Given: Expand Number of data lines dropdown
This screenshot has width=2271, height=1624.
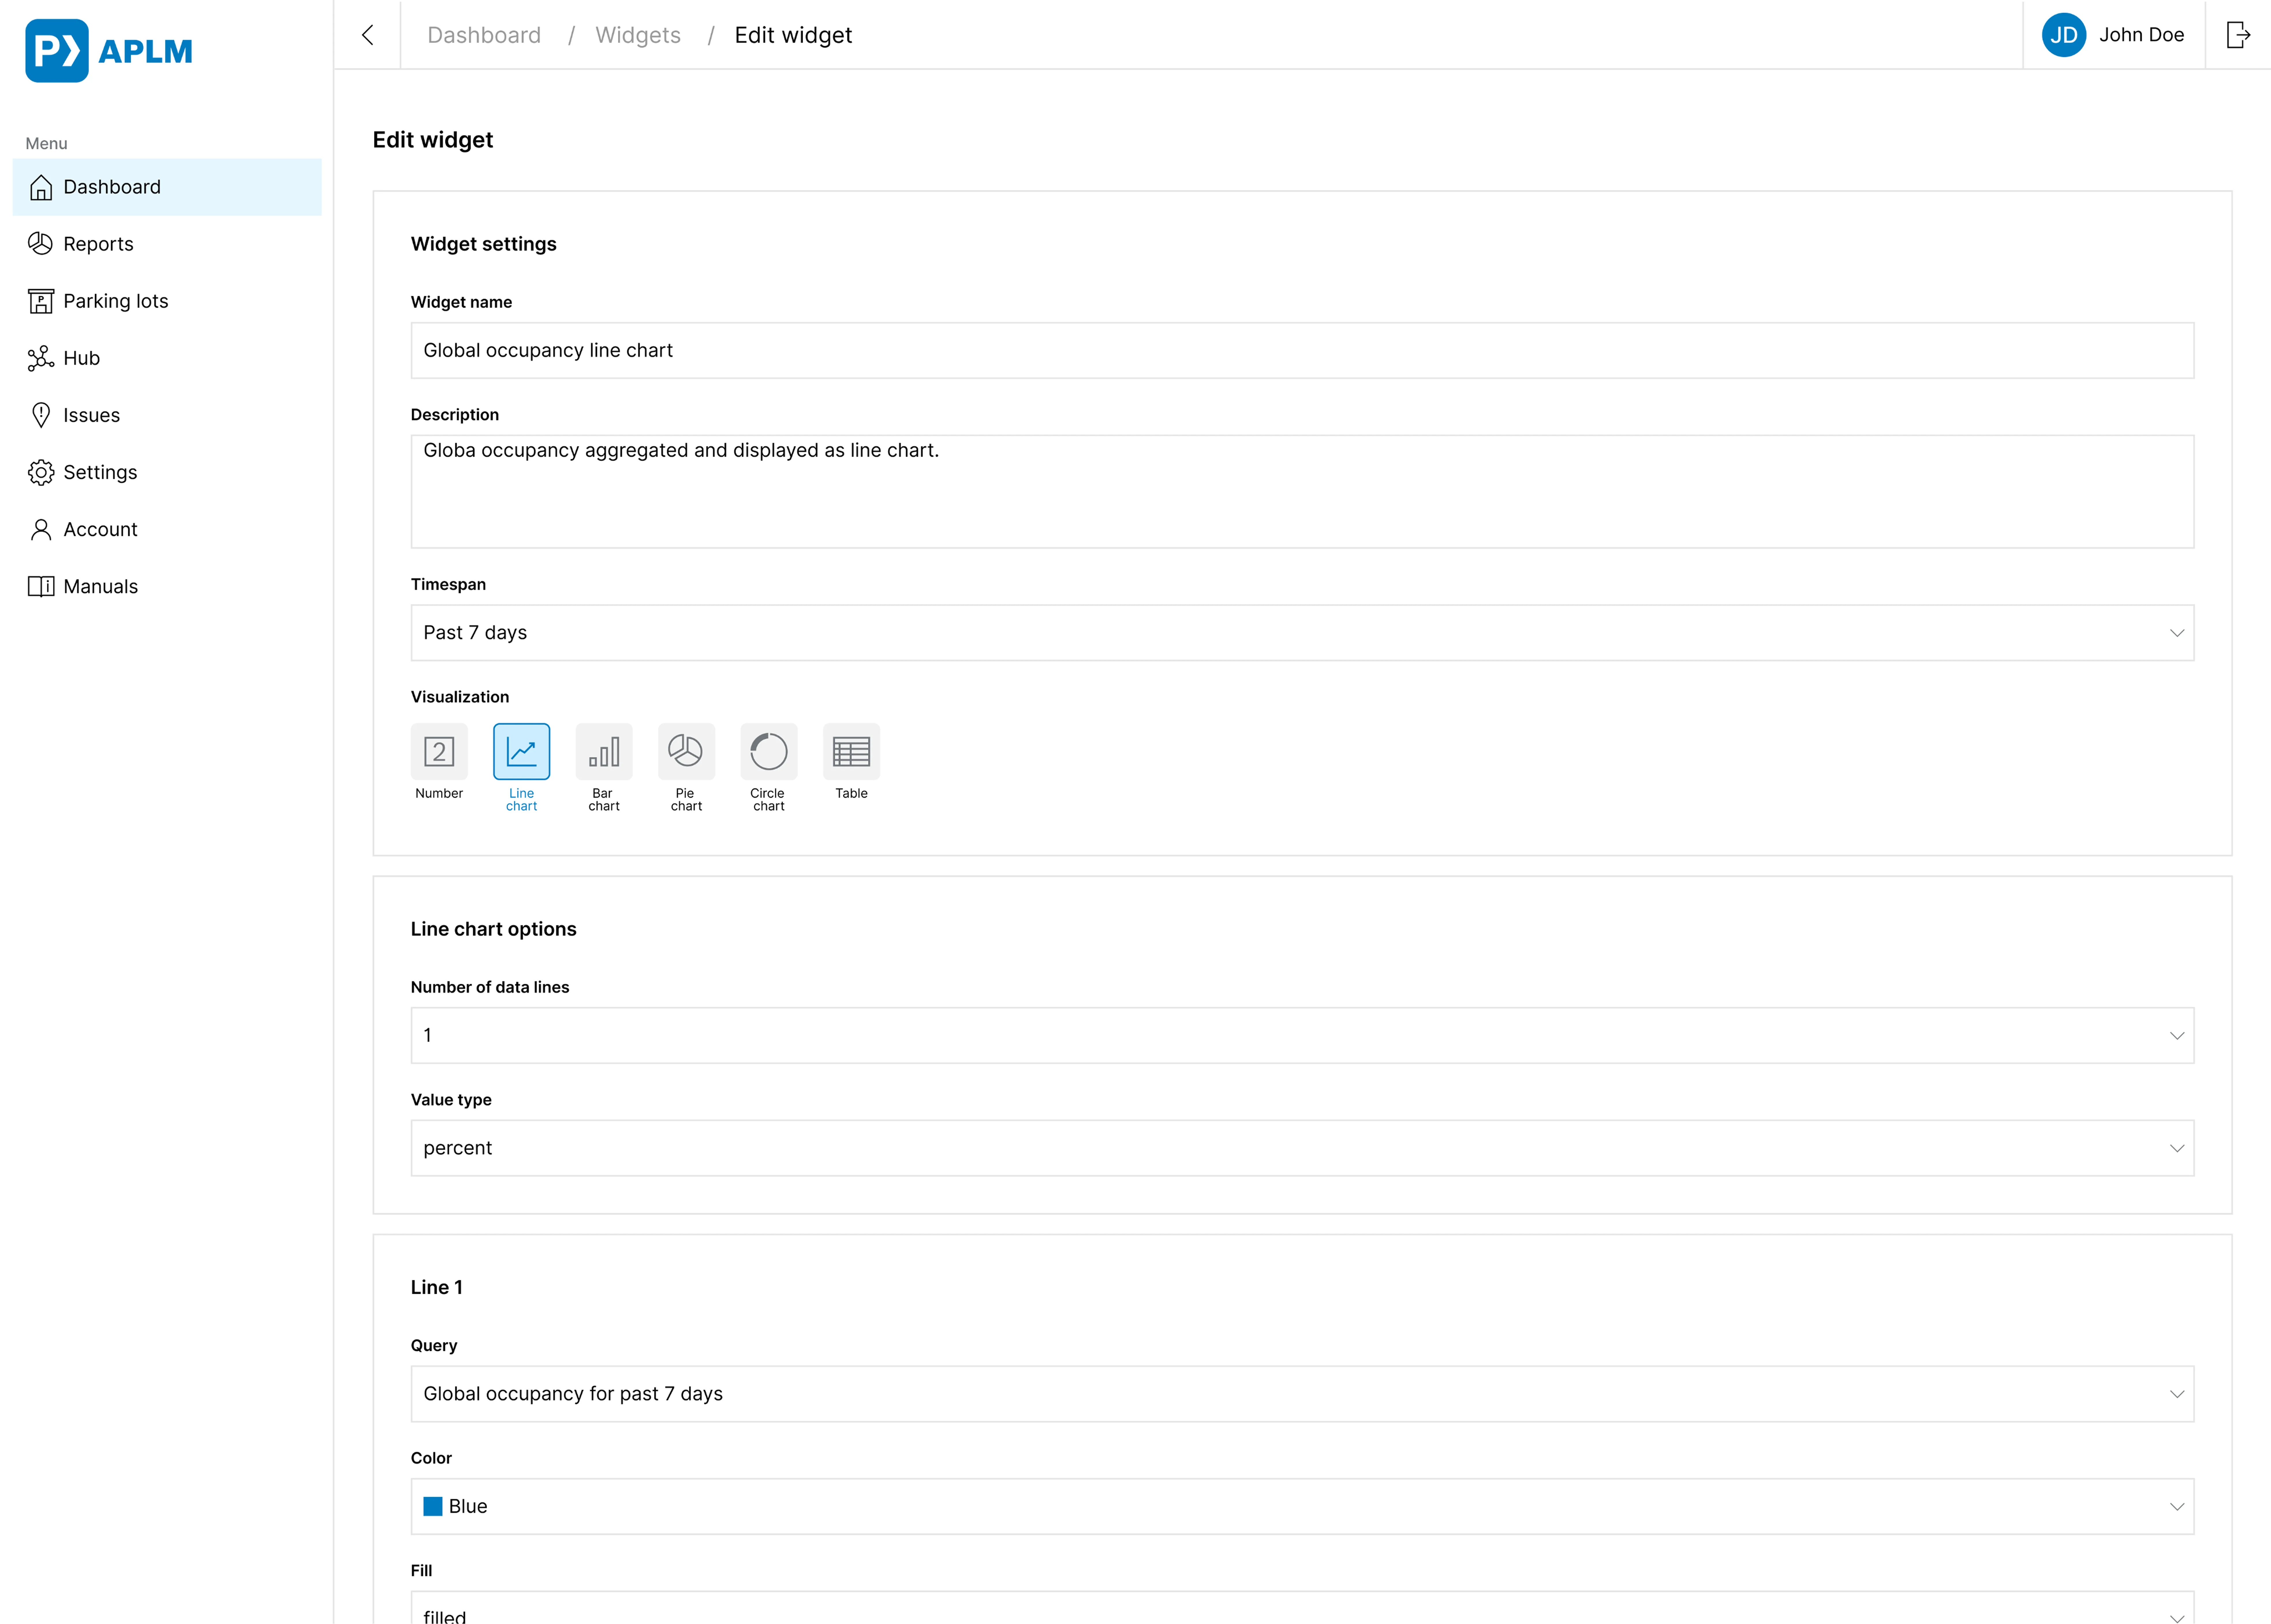Looking at the screenshot, I should pos(1302,1035).
